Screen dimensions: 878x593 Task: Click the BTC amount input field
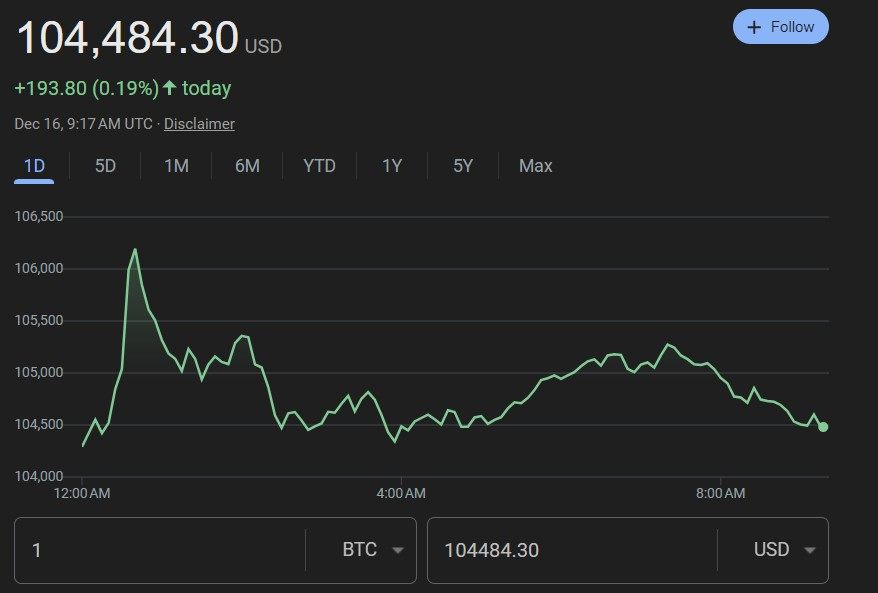(160, 550)
